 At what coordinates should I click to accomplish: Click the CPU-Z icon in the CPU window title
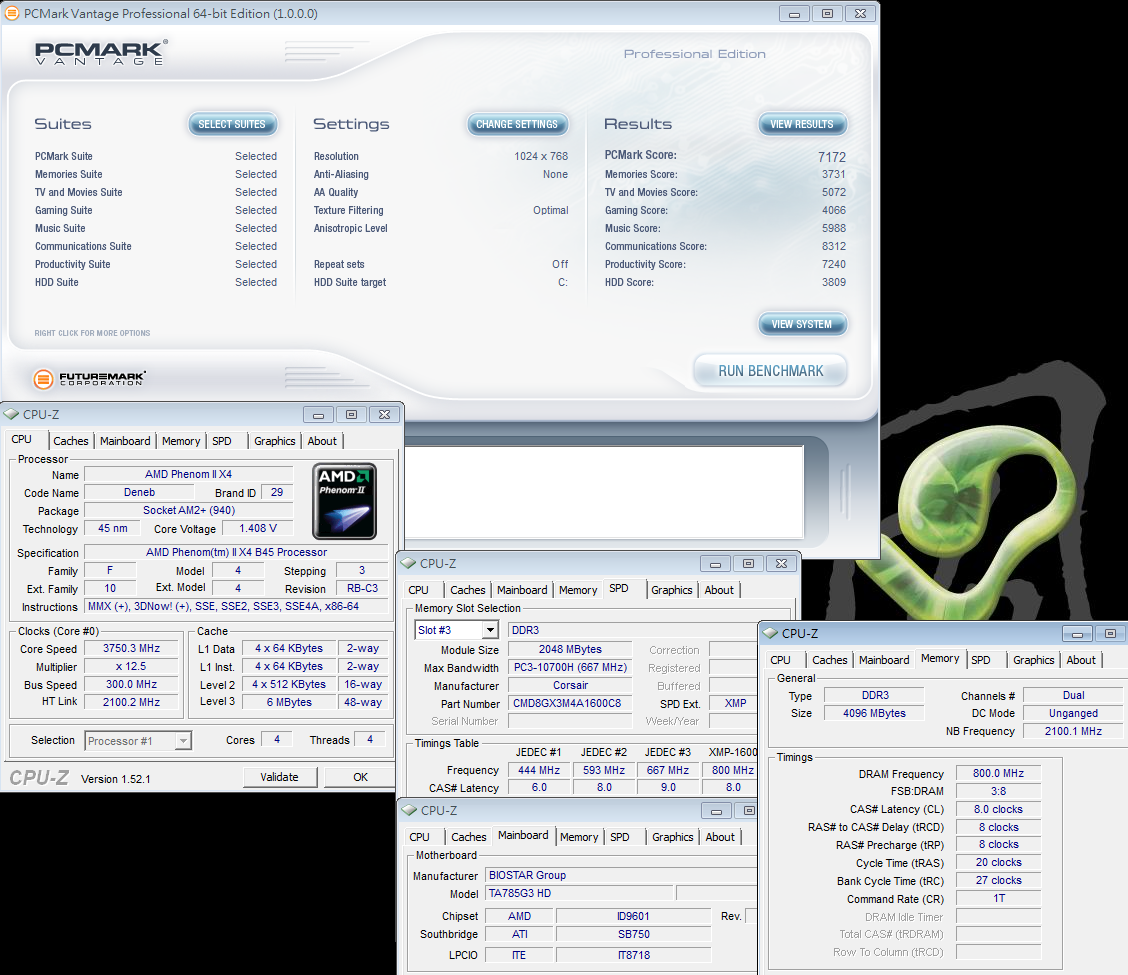tap(12, 414)
